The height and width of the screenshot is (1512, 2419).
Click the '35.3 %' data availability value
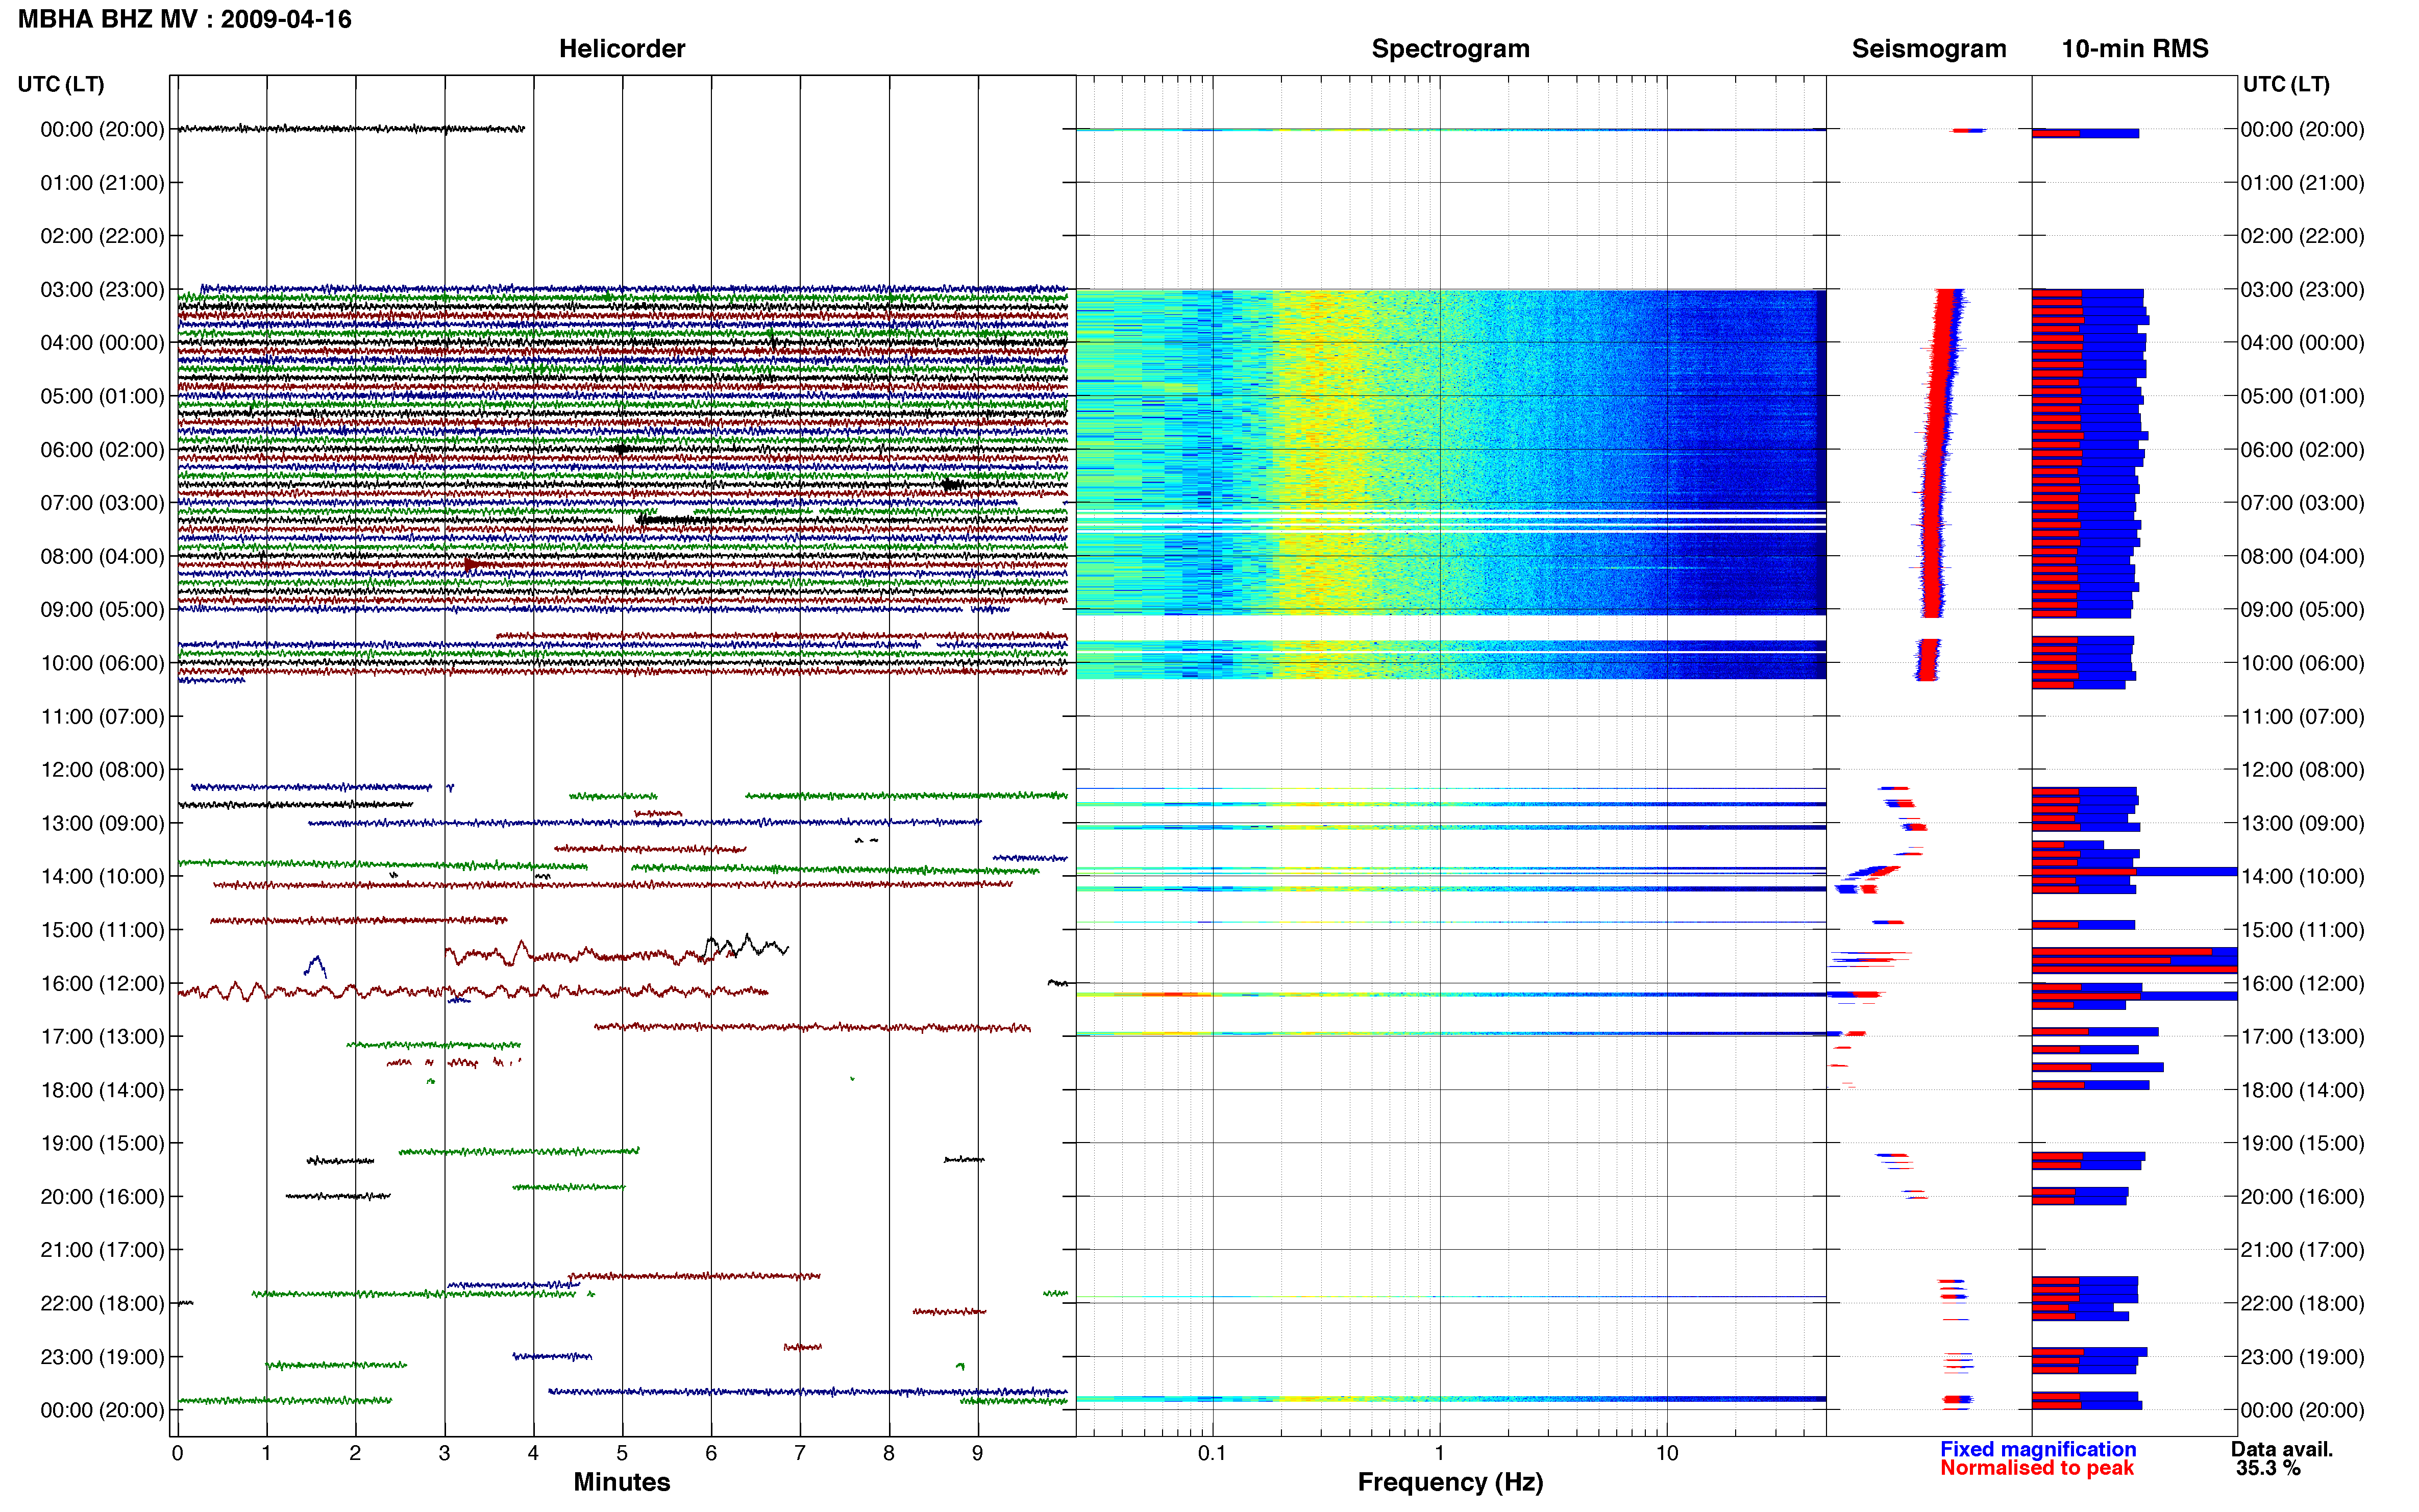(x=2268, y=1469)
